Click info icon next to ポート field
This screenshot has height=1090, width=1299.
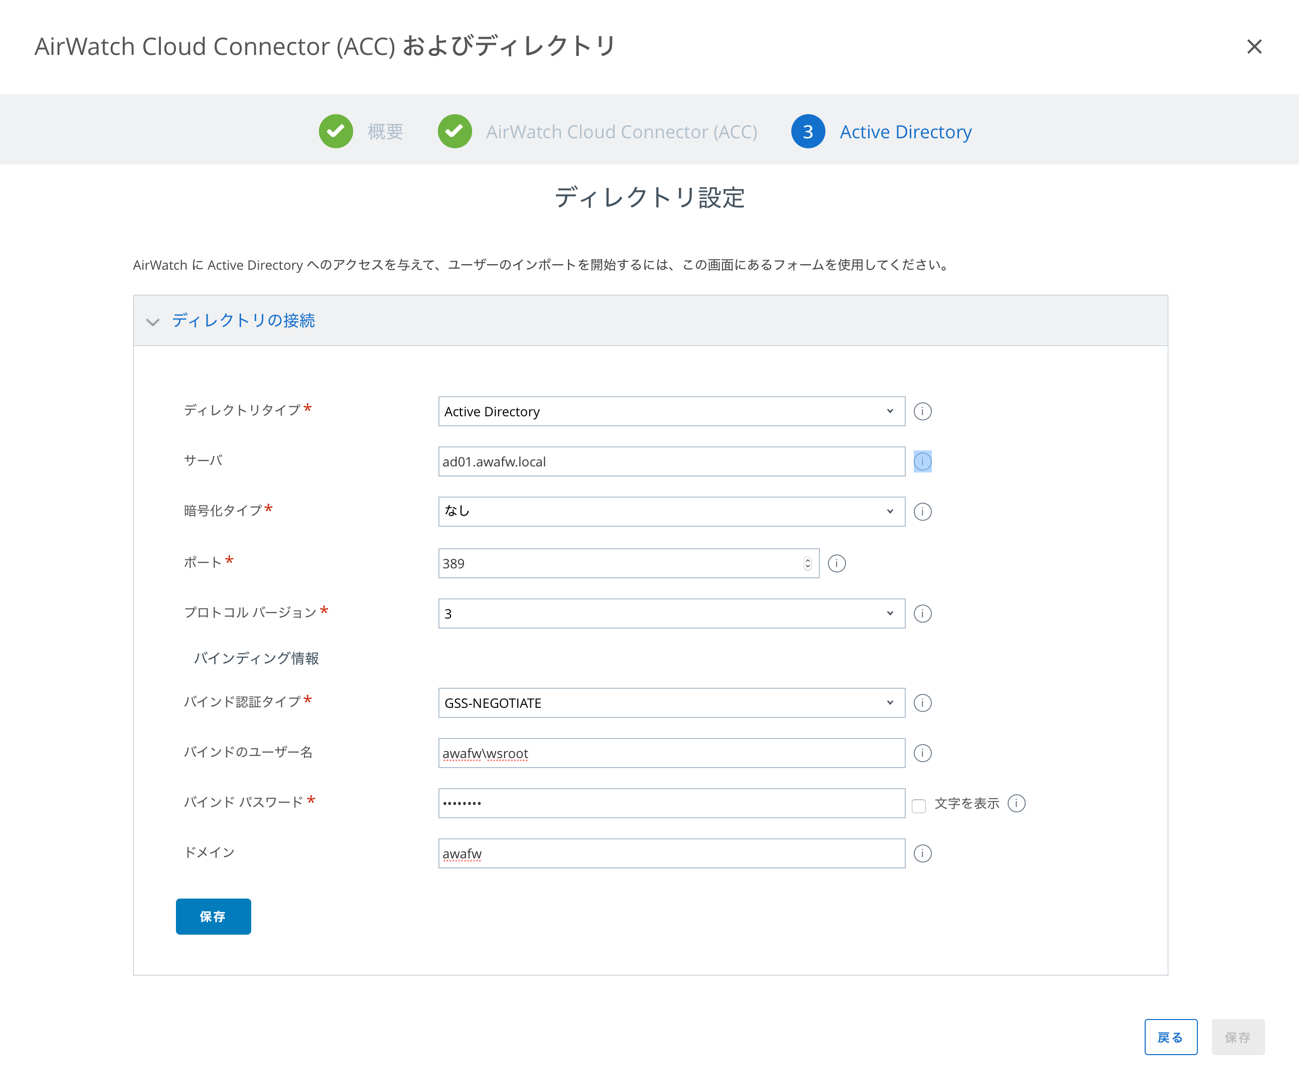[x=837, y=563]
